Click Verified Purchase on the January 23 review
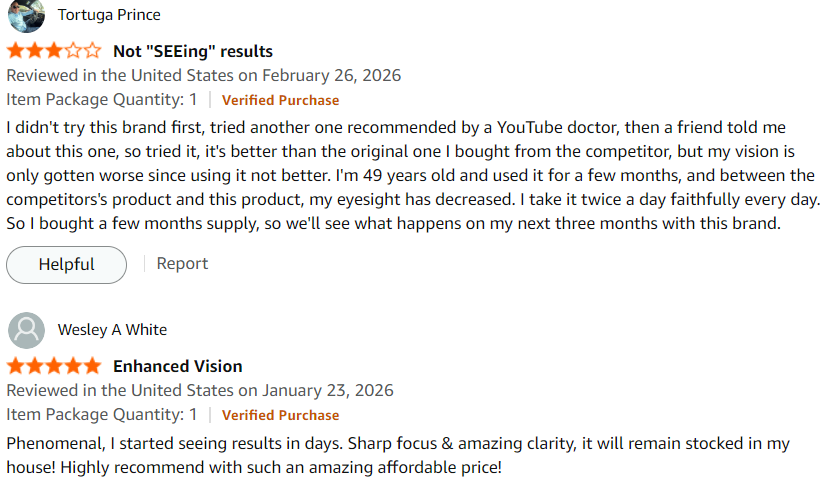Viewport: 830px width, 484px height. click(280, 415)
